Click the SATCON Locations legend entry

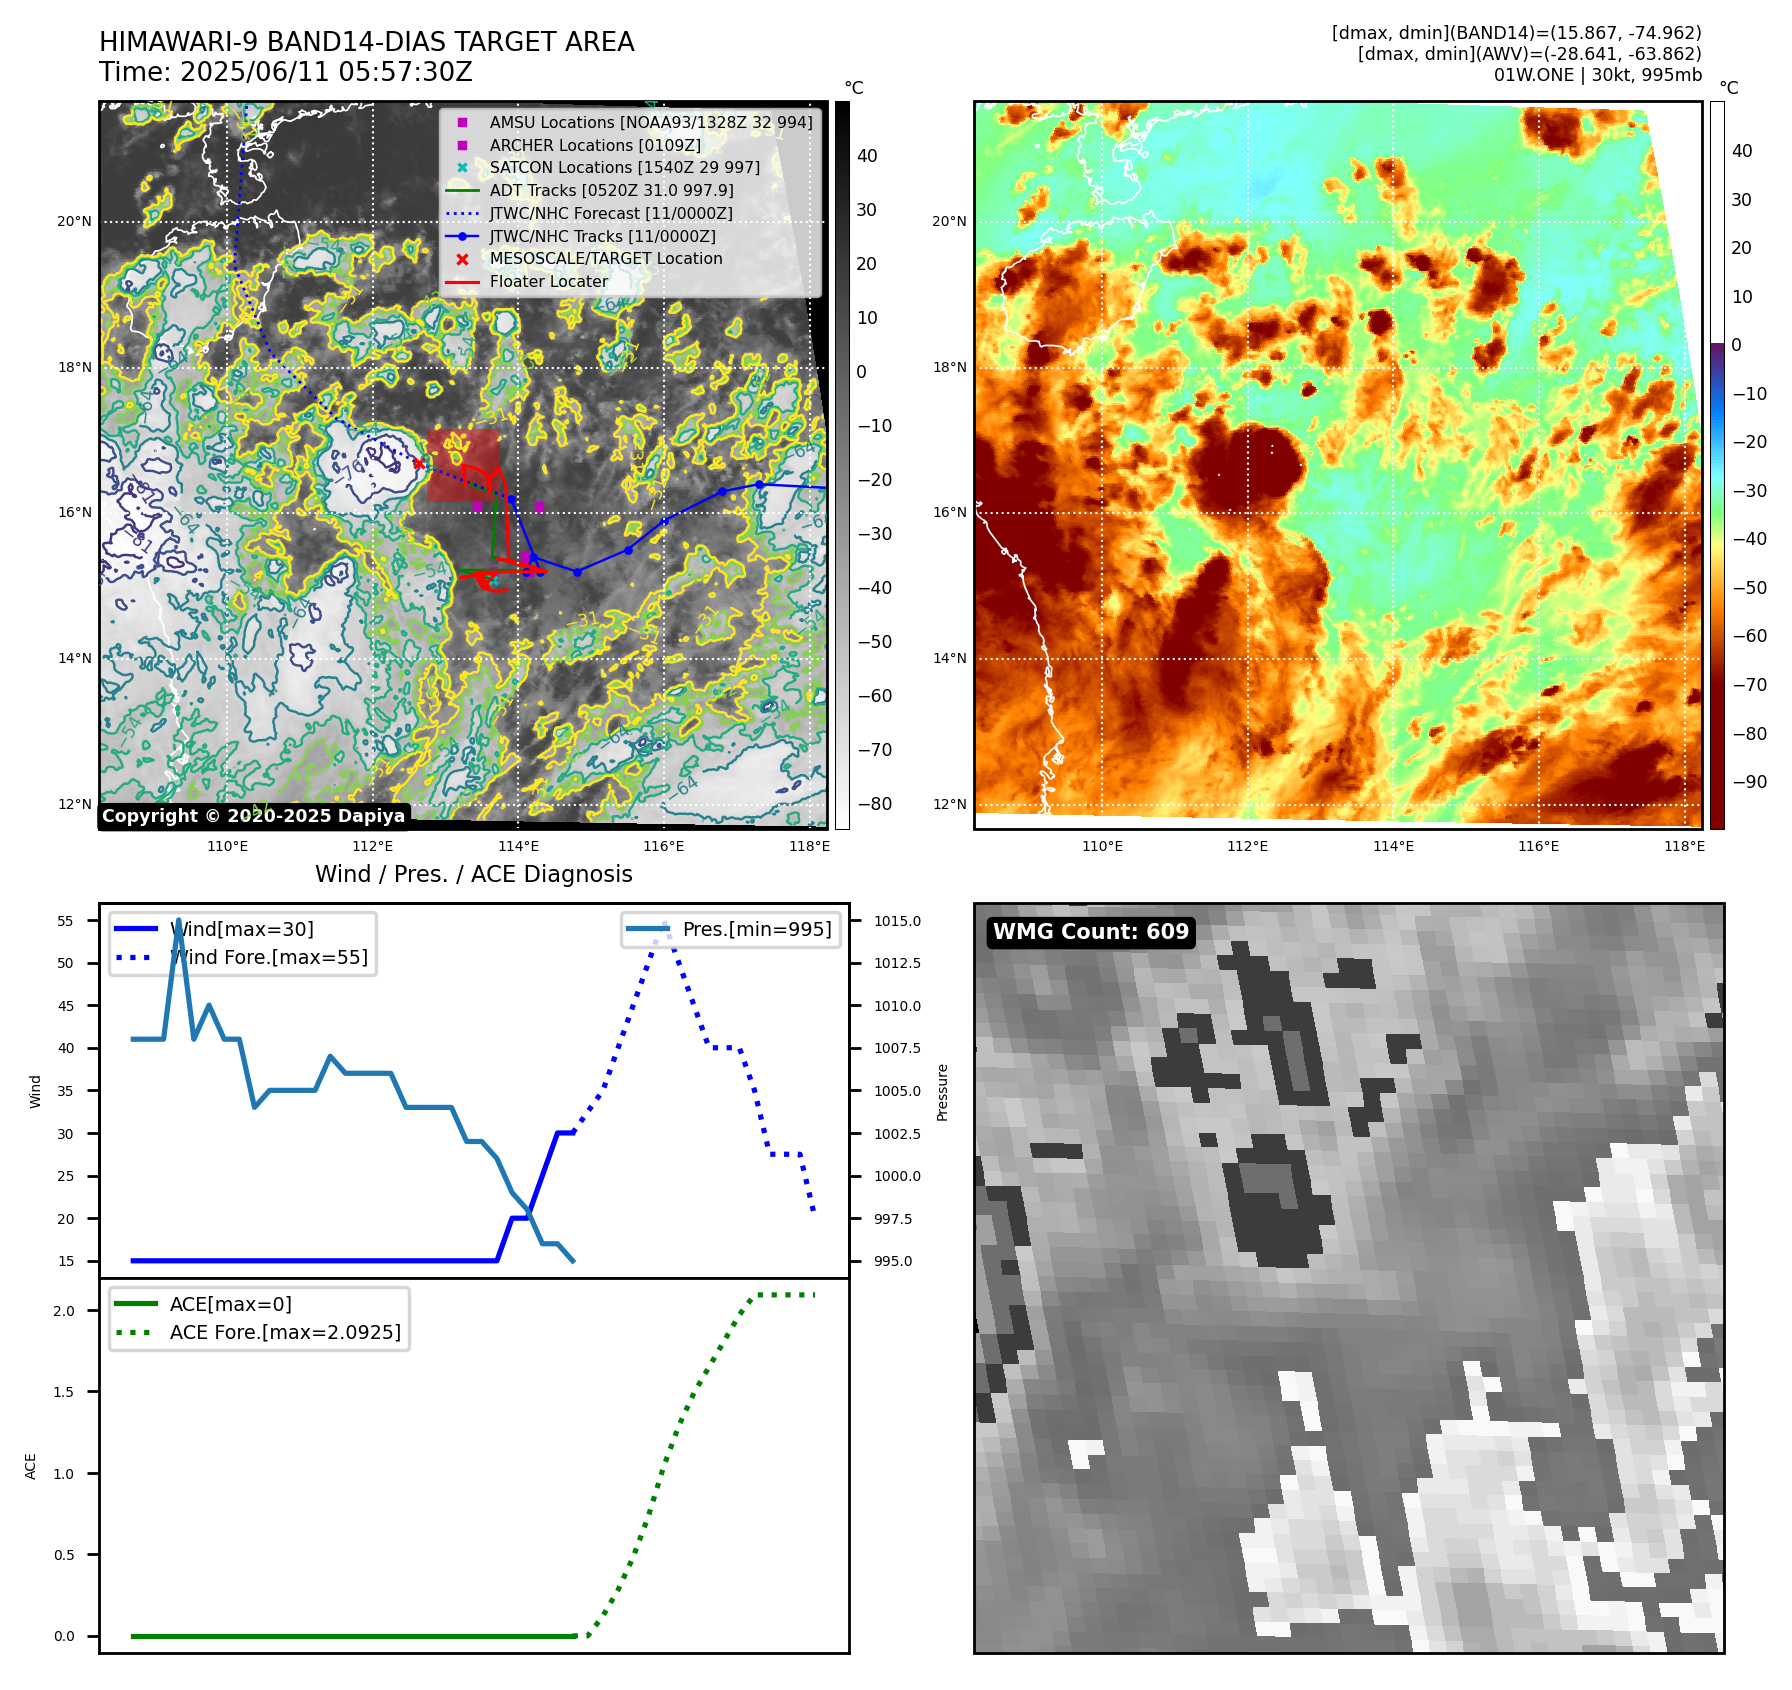pyautogui.click(x=606, y=167)
